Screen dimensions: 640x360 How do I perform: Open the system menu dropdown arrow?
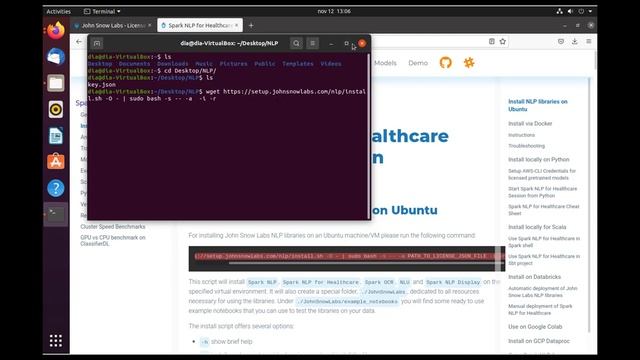(590, 11)
